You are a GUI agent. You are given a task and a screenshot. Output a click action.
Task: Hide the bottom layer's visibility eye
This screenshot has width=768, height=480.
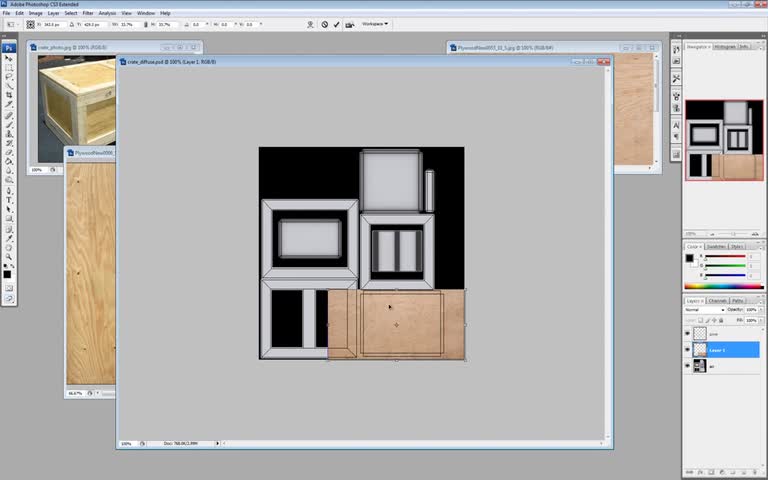click(687, 366)
